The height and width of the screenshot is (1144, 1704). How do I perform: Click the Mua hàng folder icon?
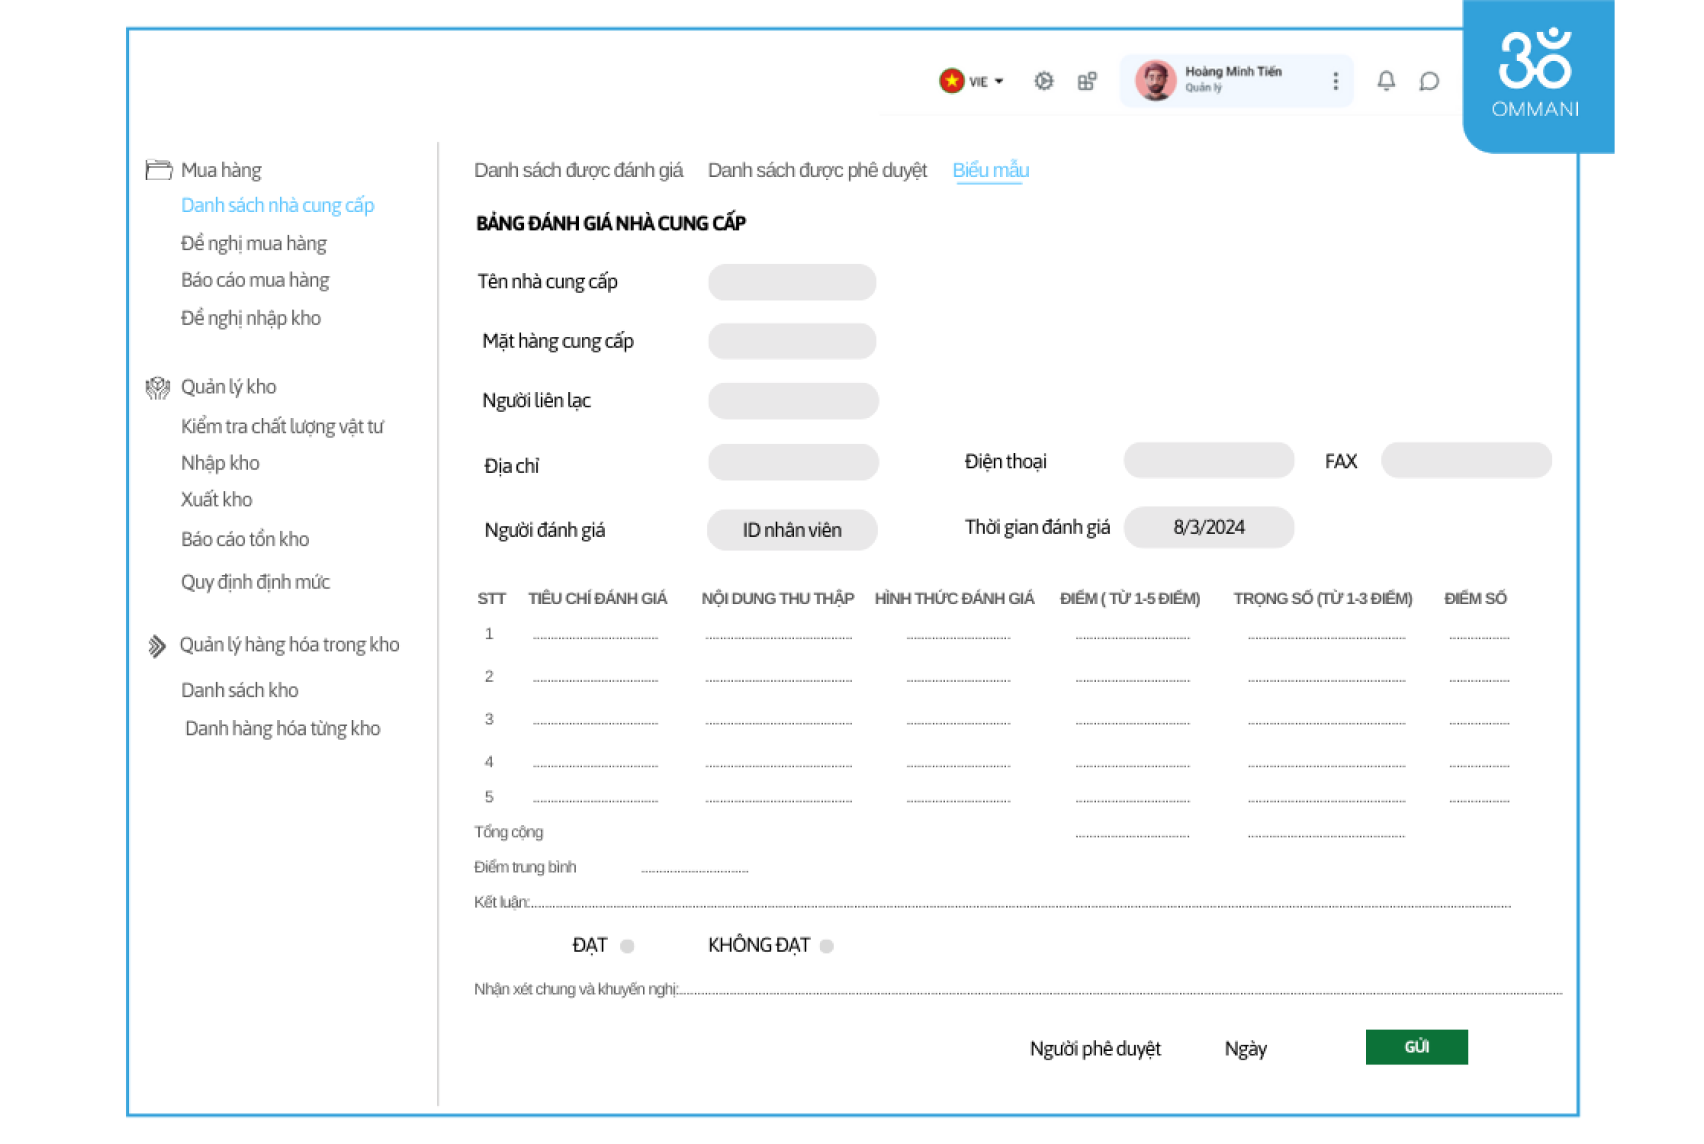coord(158,170)
